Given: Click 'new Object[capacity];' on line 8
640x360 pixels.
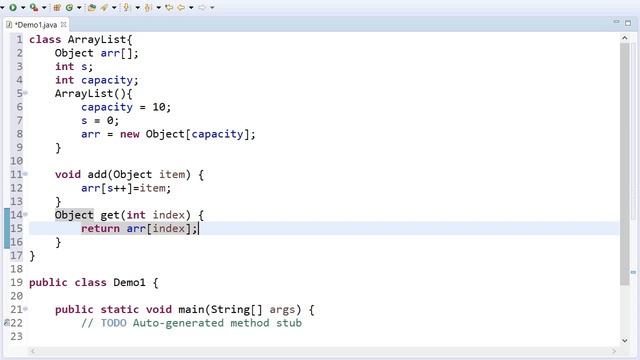Looking at the screenshot, I should coord(188,134).
